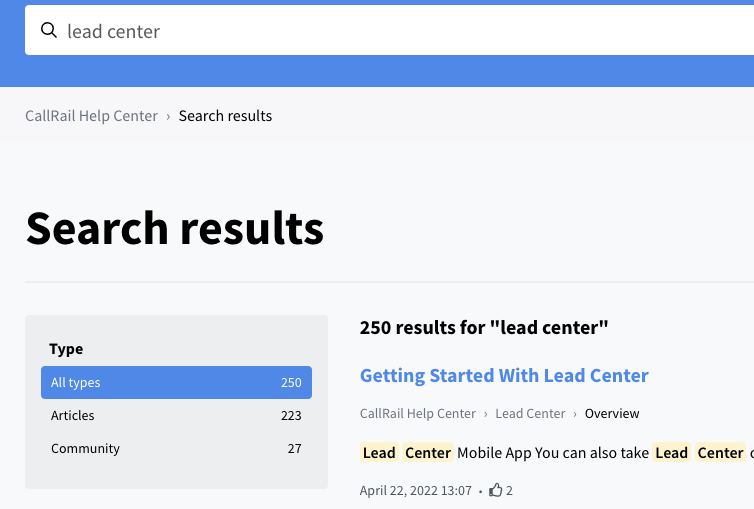The image size is (754, 509).
Task: Open the CallRail Help Center top breadcrumb link
Action: pyautogui.click(x=91, y=116)
